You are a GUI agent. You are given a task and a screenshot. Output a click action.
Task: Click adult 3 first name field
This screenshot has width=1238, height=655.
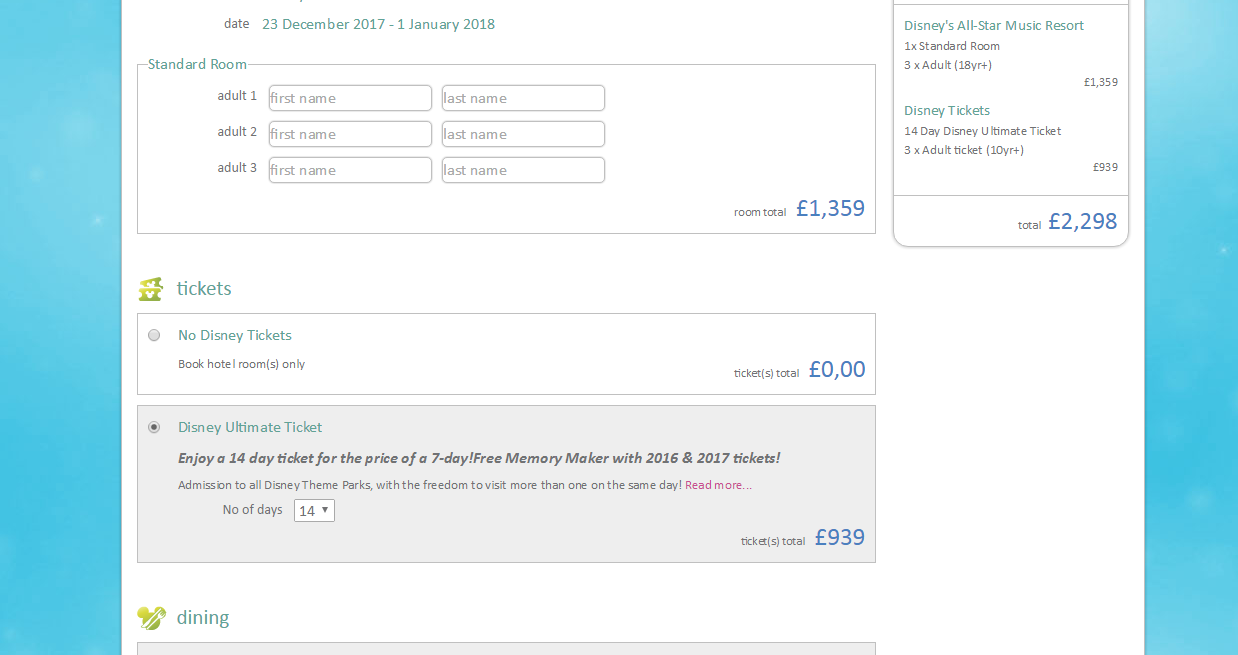tap(350, 170)
